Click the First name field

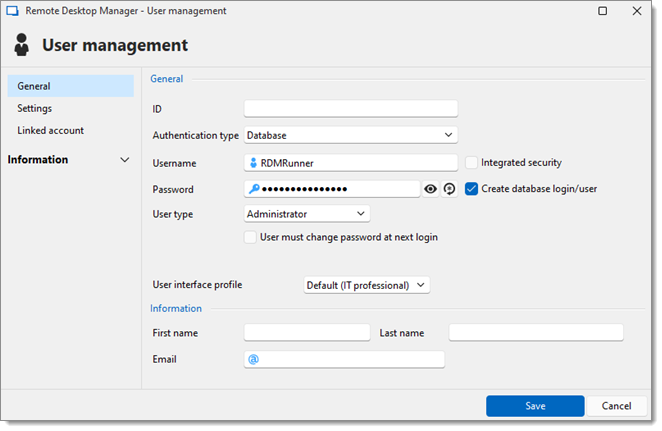[307, 333]
